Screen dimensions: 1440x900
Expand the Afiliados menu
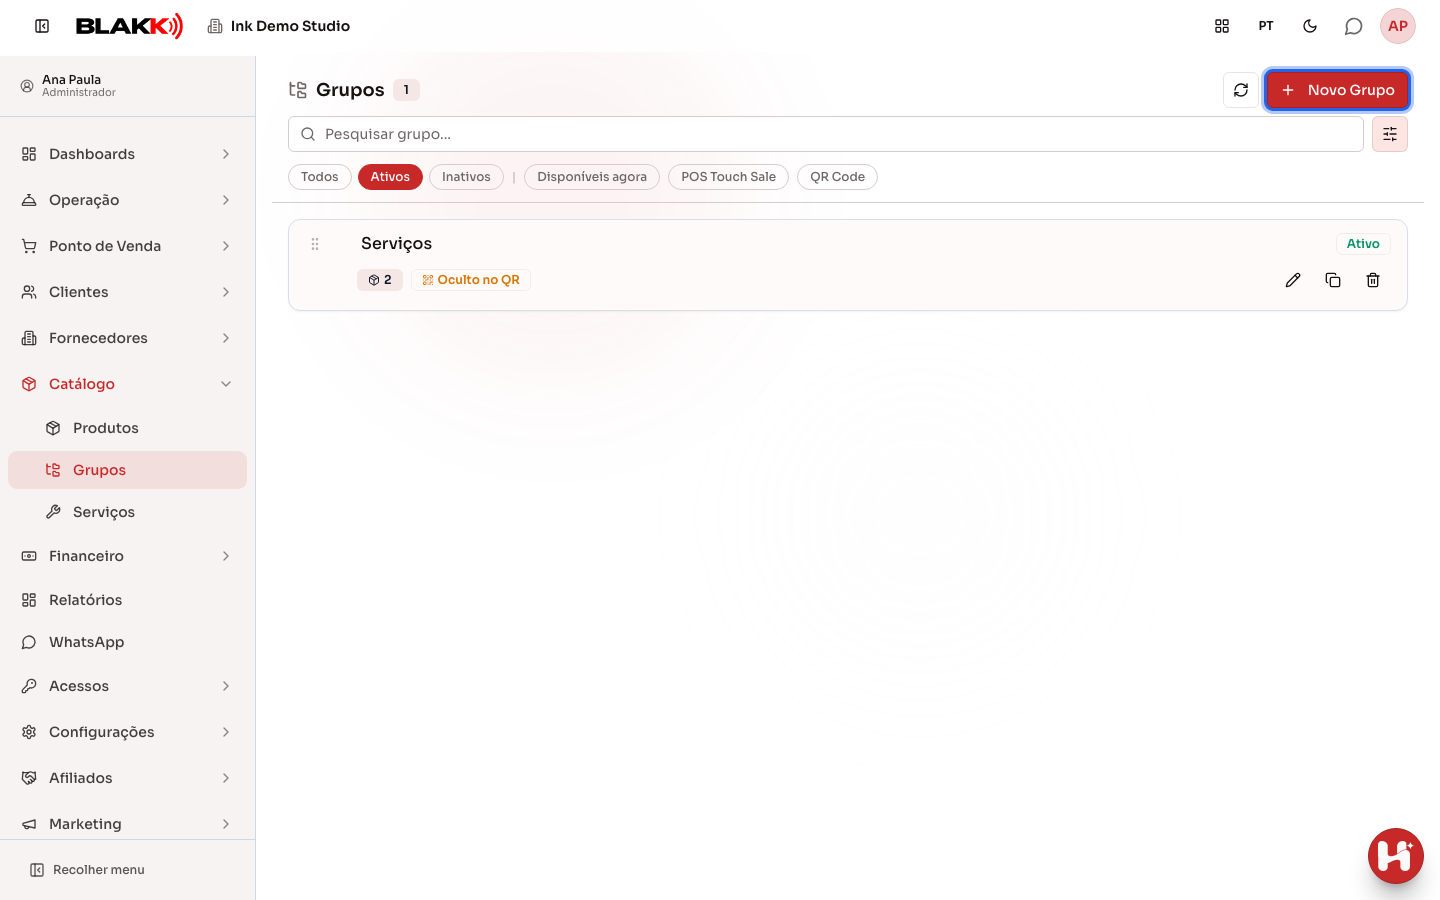[x=127, y=778]
